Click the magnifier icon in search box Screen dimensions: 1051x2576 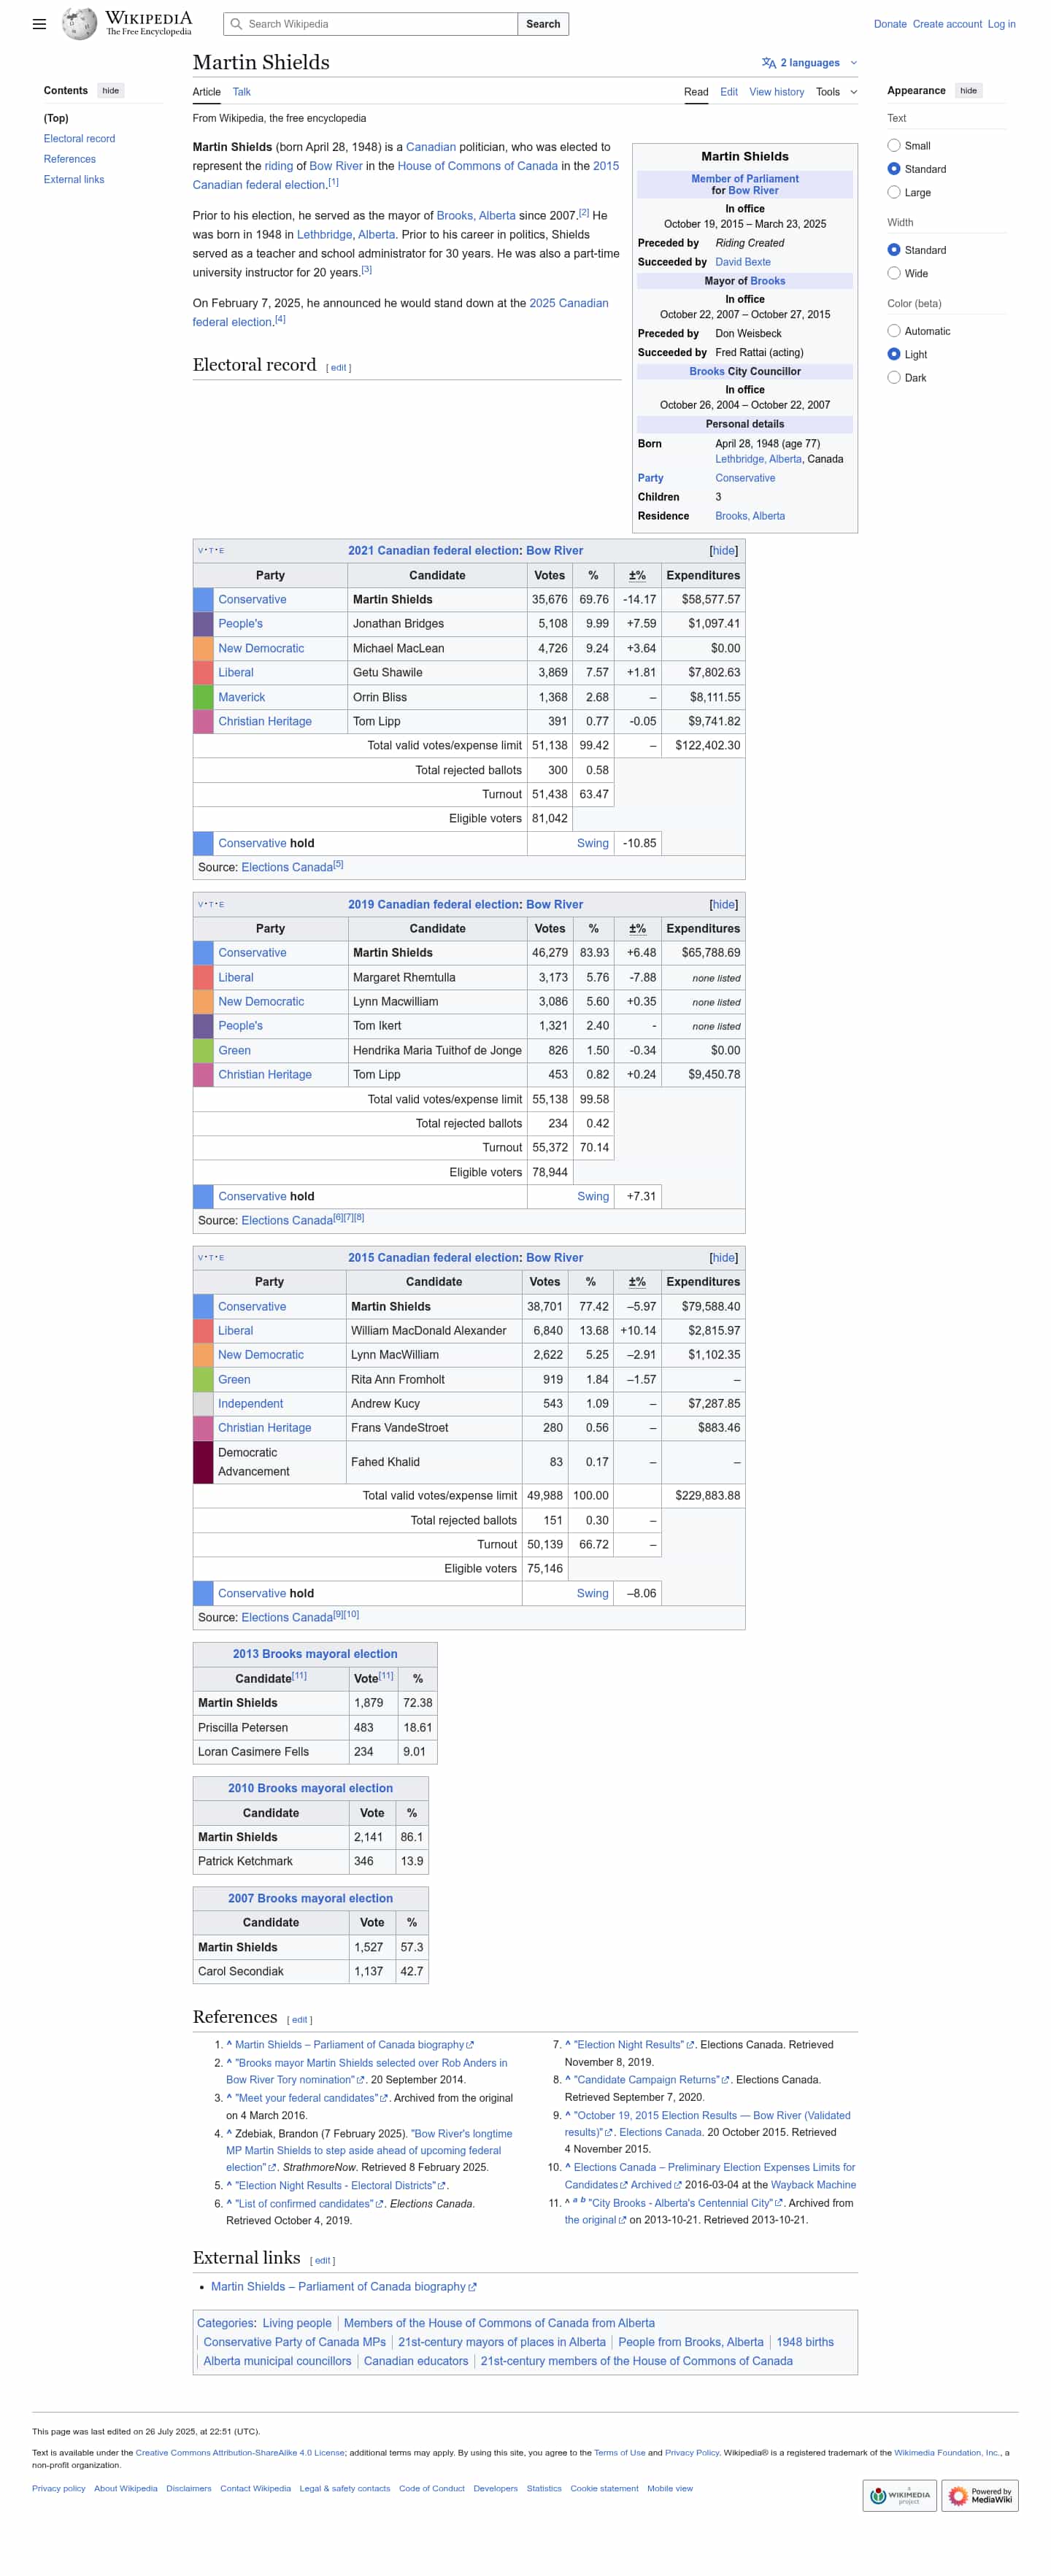236,24
